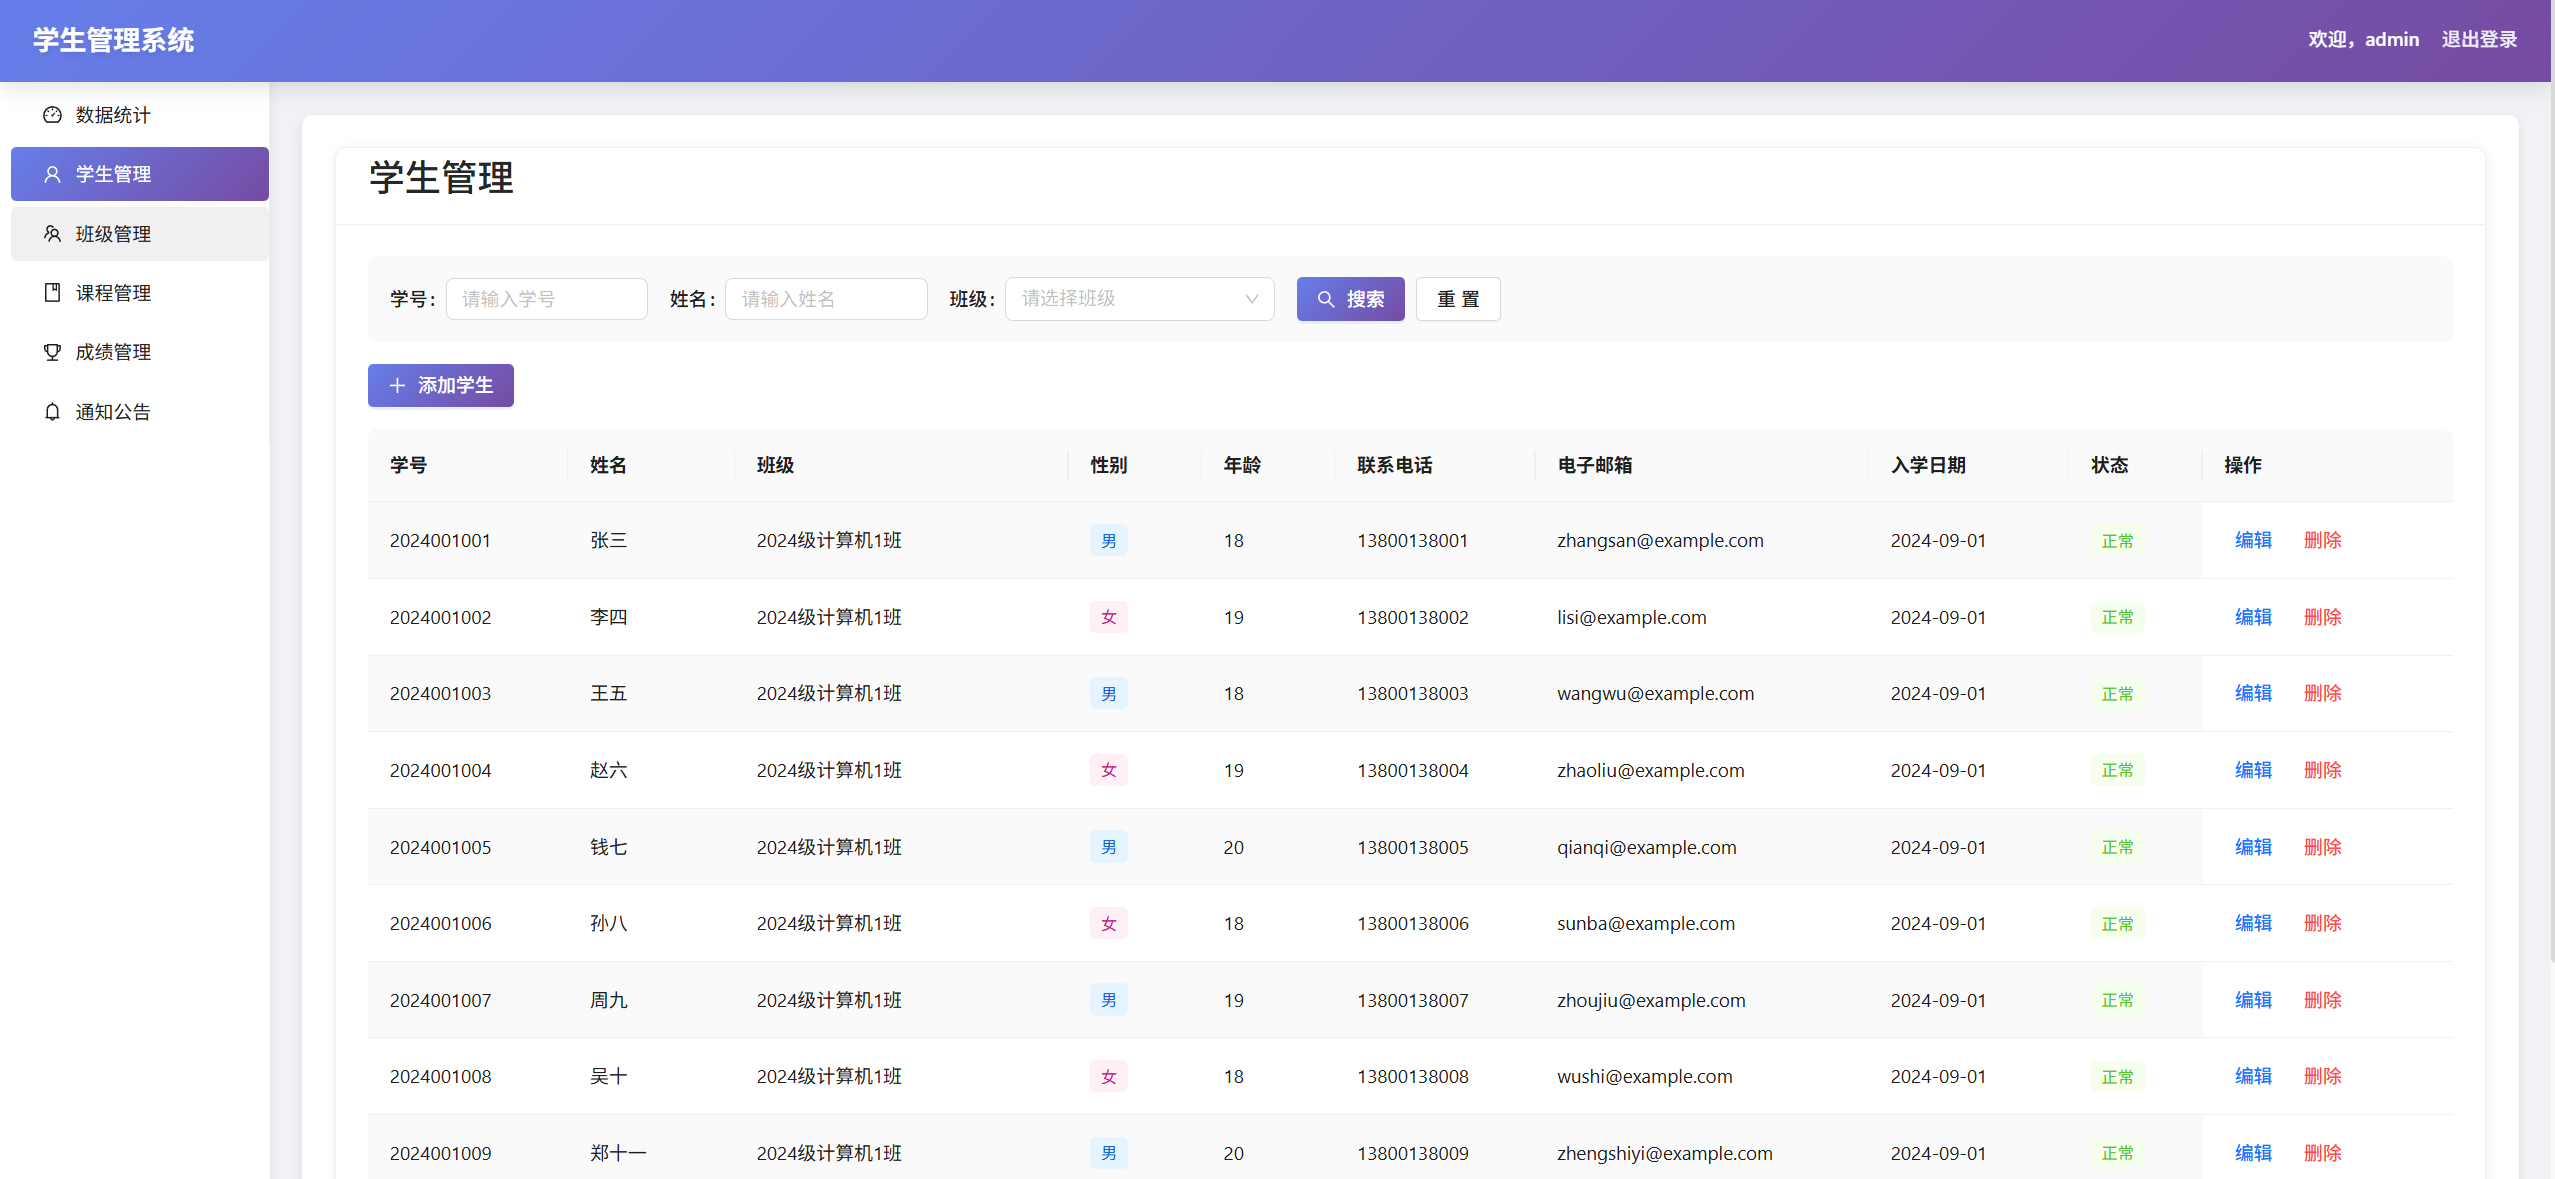Click the trophy icon beside 成绩管理

click(x=52, y=352)
